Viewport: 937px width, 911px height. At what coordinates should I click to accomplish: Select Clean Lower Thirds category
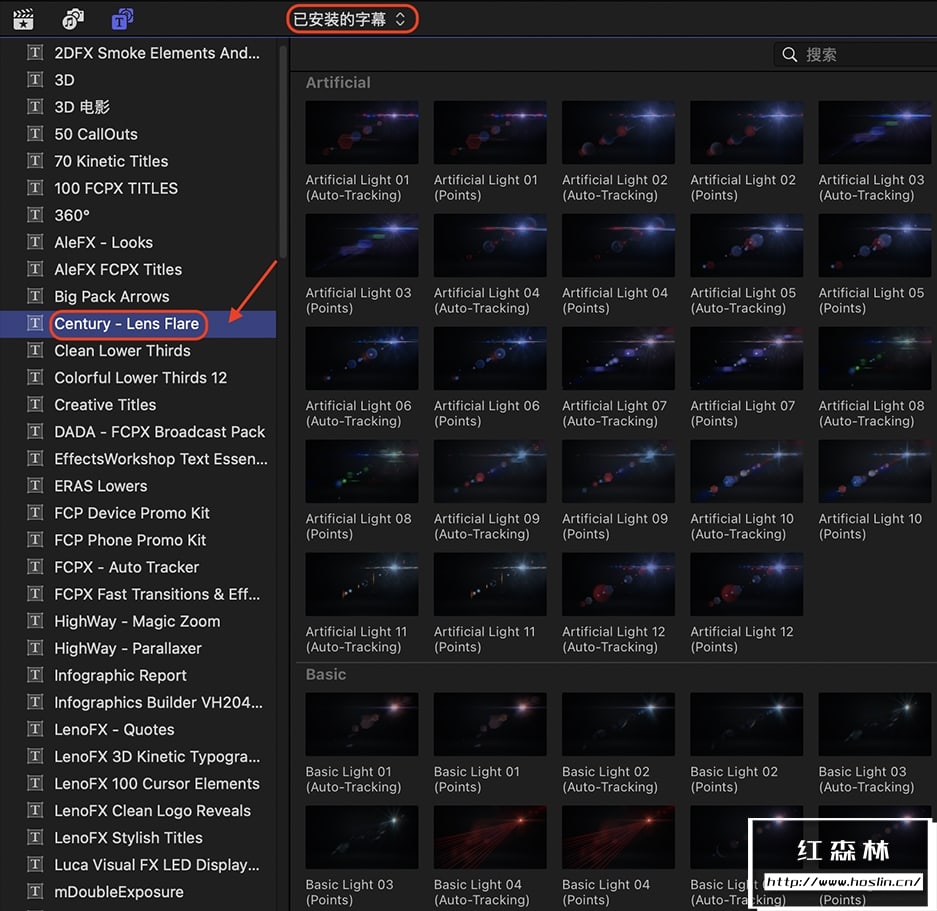pyautogui.click(x=138, y=350)
